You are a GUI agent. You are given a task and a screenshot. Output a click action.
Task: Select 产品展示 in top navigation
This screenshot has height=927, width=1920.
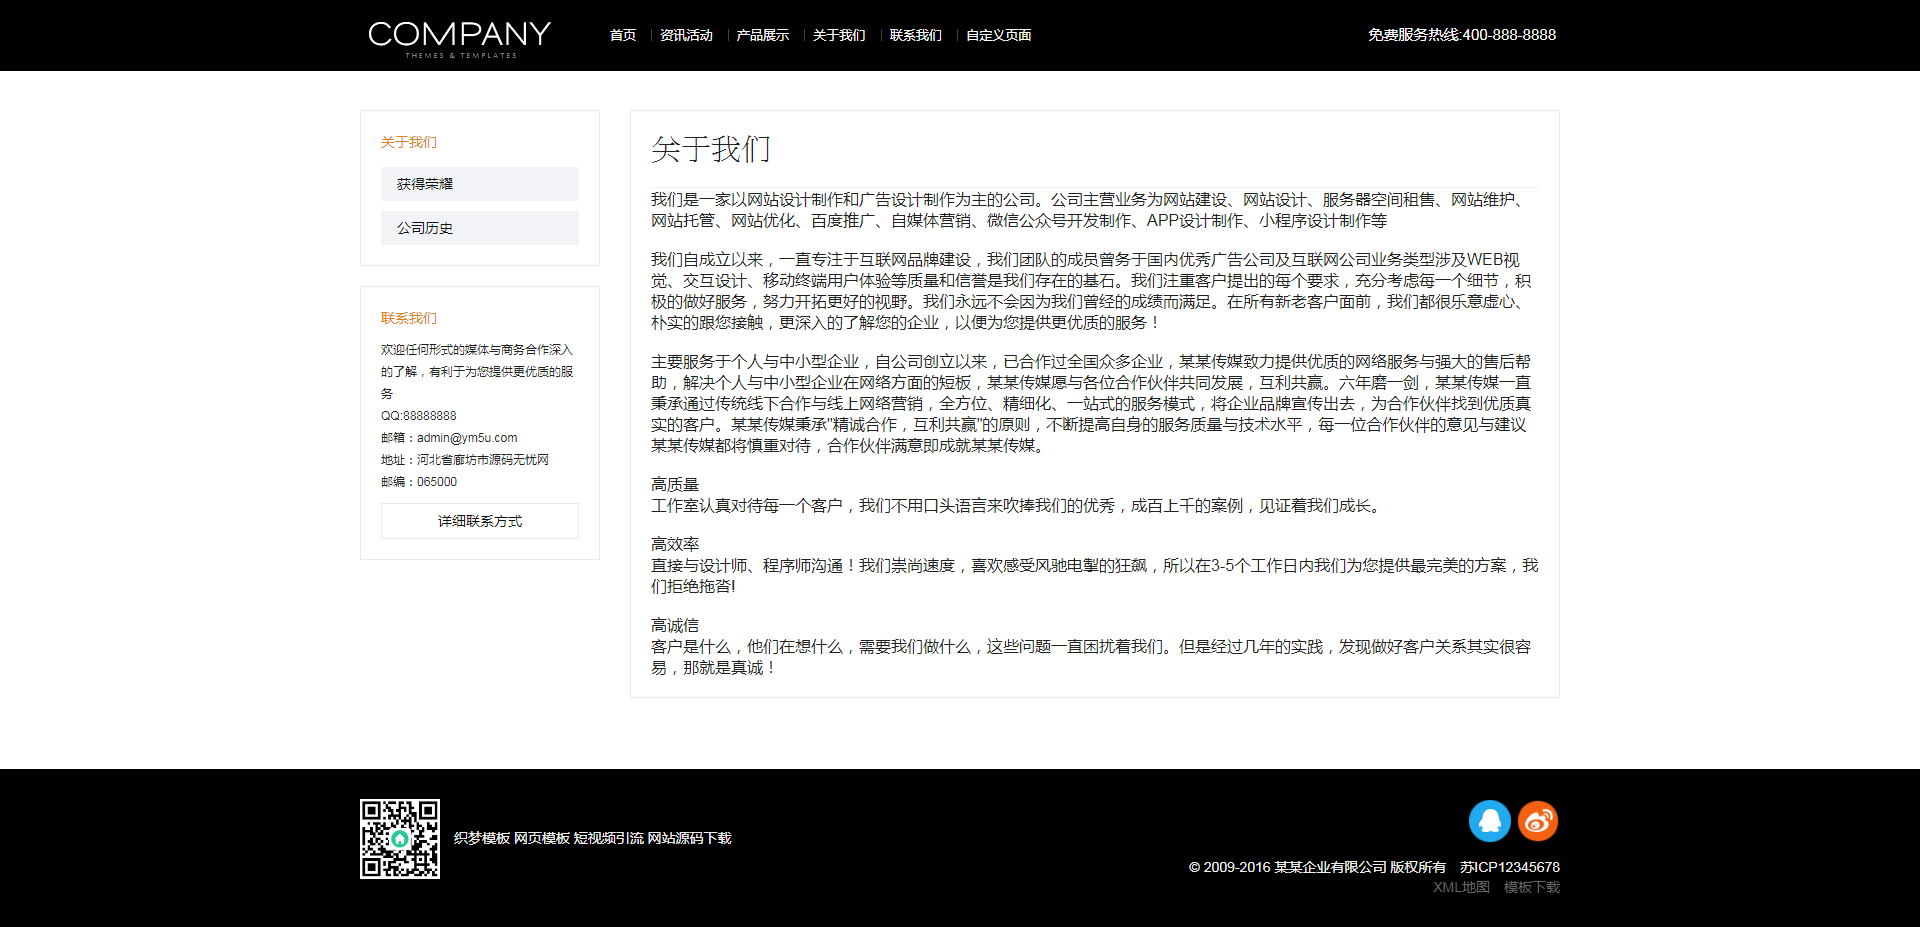click(x=762, y=35)
